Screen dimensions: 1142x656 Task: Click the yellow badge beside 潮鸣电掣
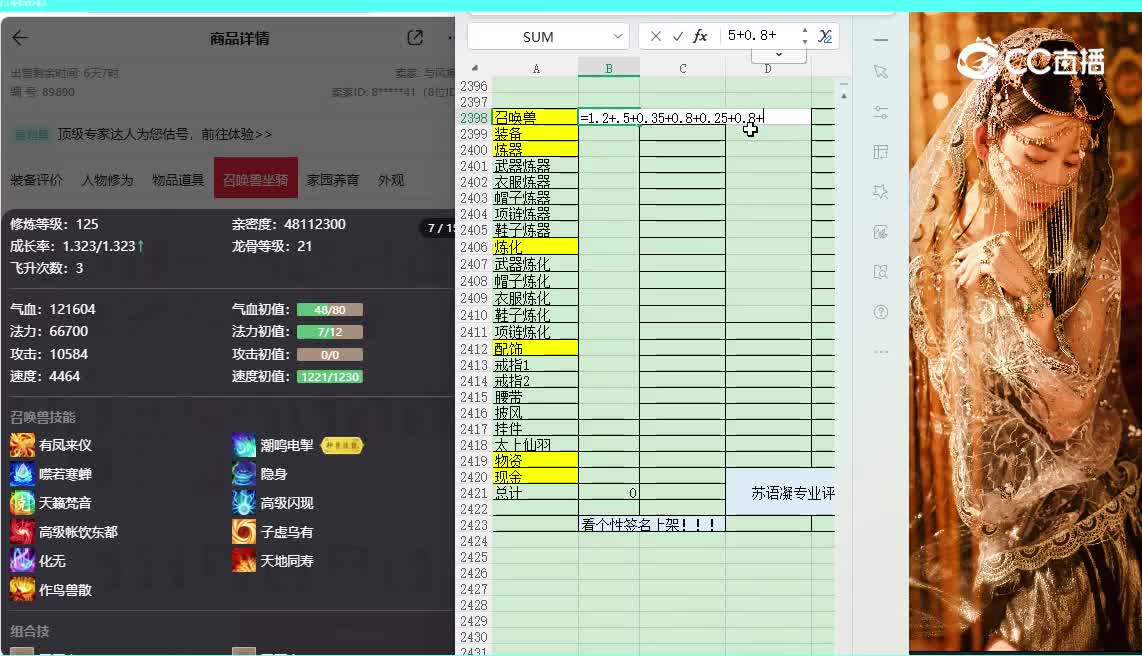pos(342,445)
